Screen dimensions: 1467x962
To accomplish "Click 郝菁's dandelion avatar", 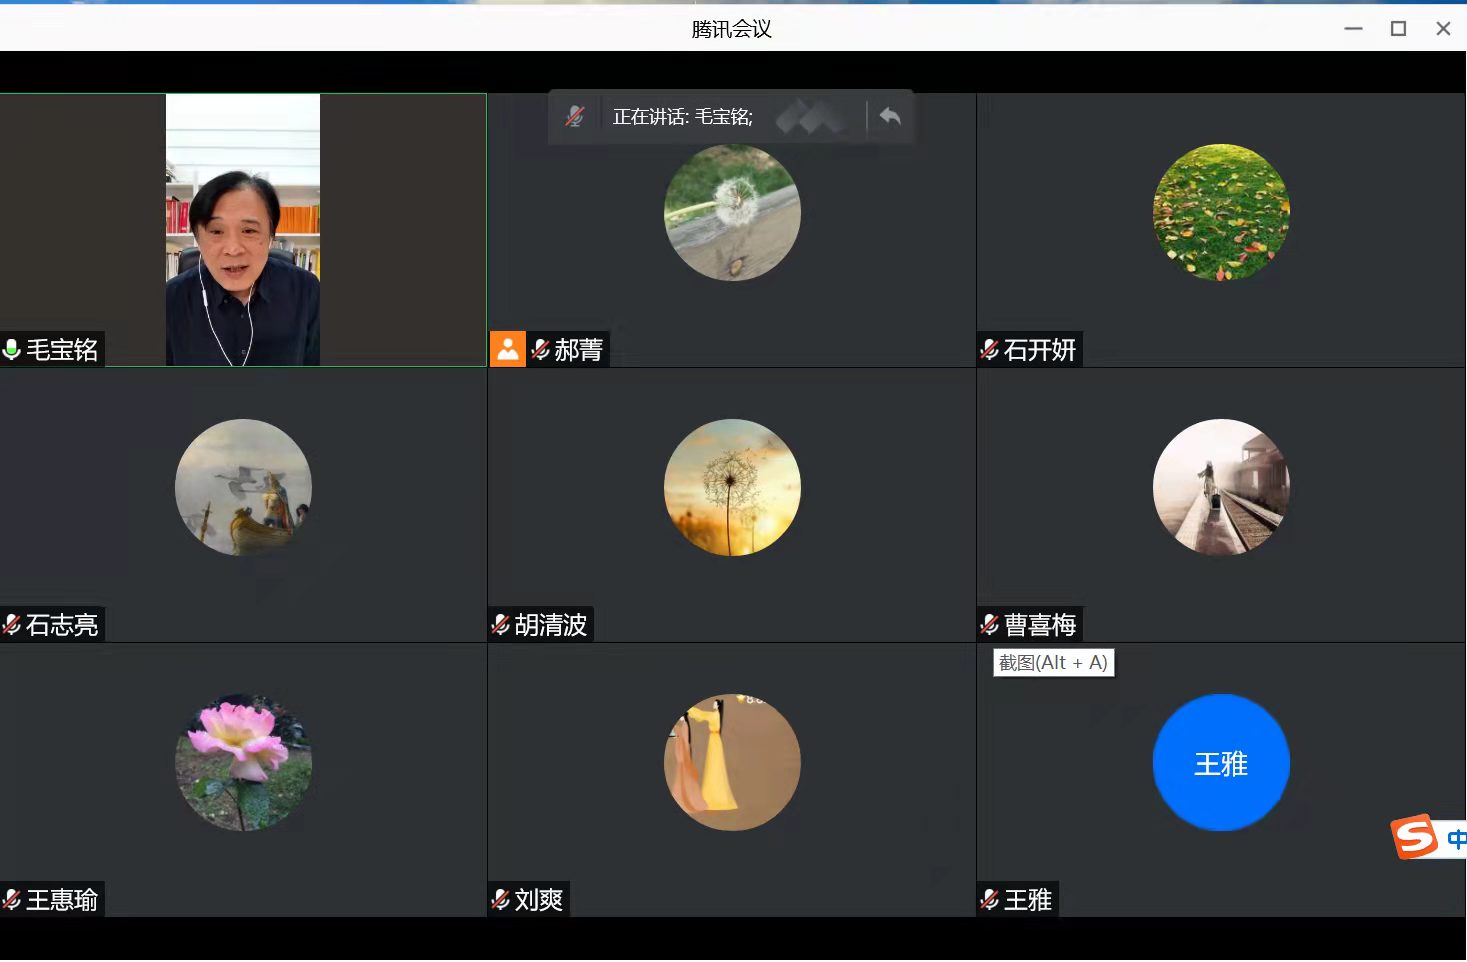I will 732,213.
